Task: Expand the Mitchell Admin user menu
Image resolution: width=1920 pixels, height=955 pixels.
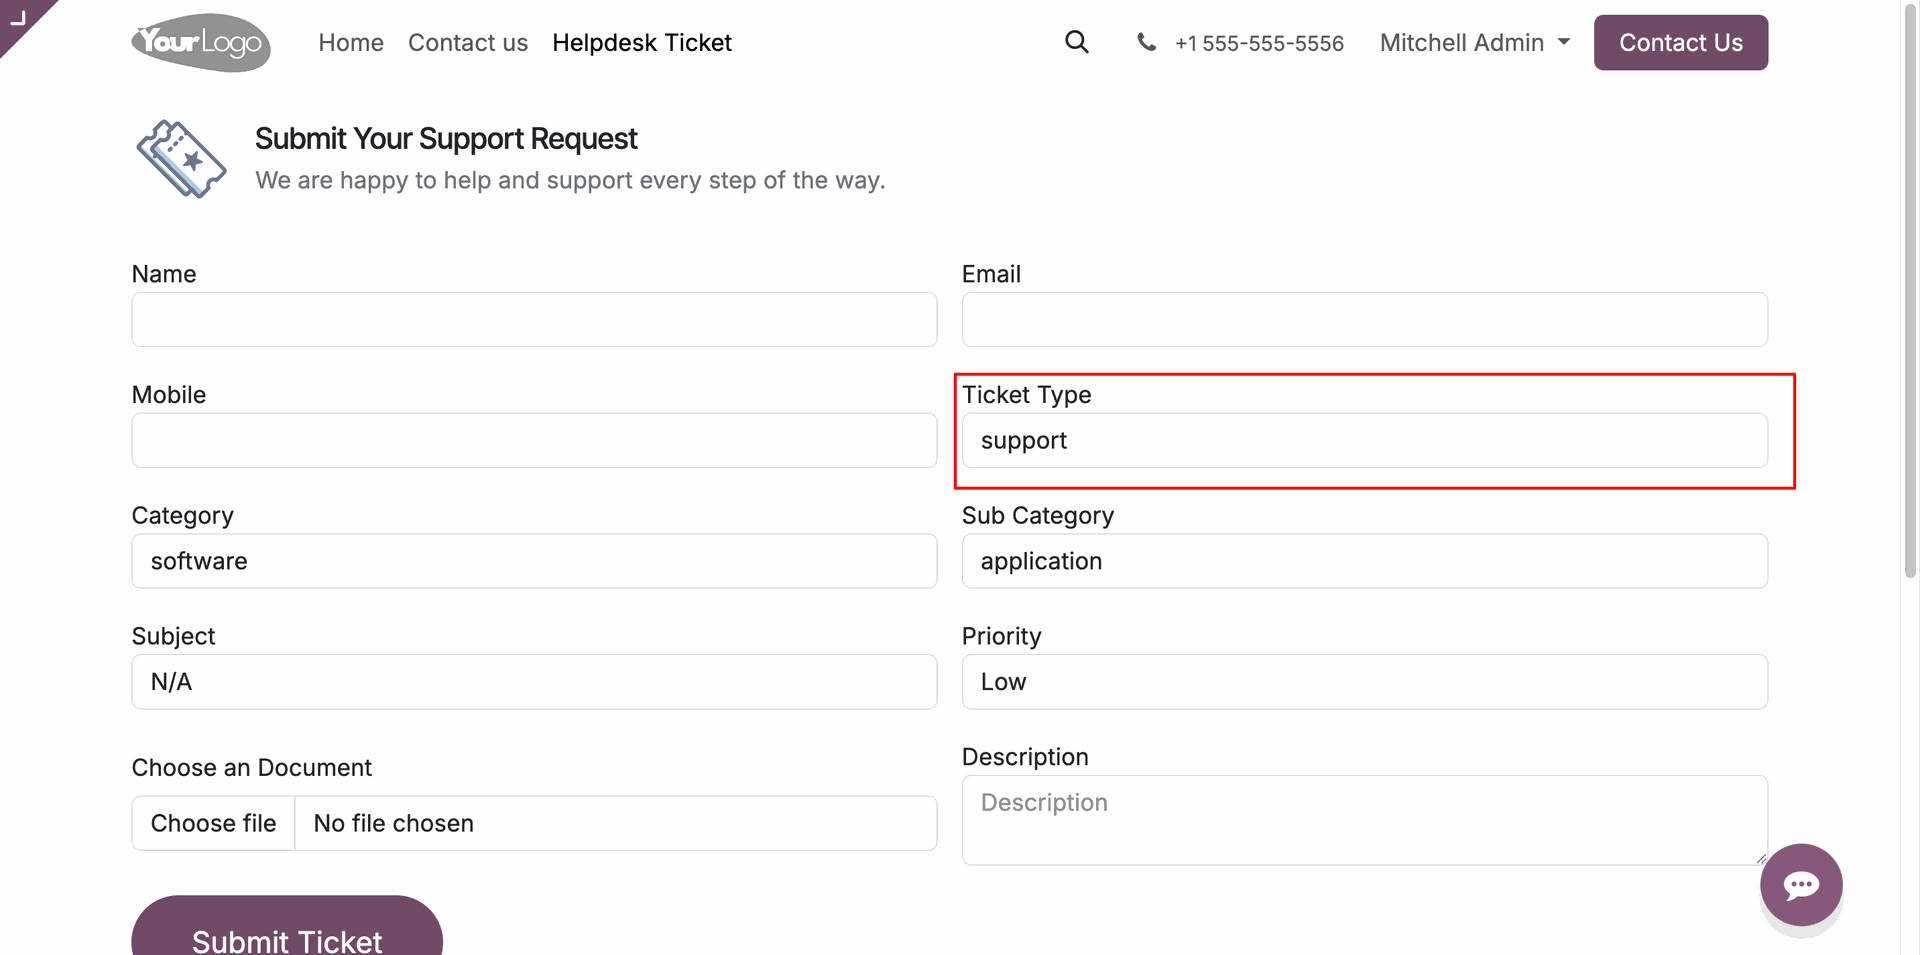Action: [x=1474, y=43]
